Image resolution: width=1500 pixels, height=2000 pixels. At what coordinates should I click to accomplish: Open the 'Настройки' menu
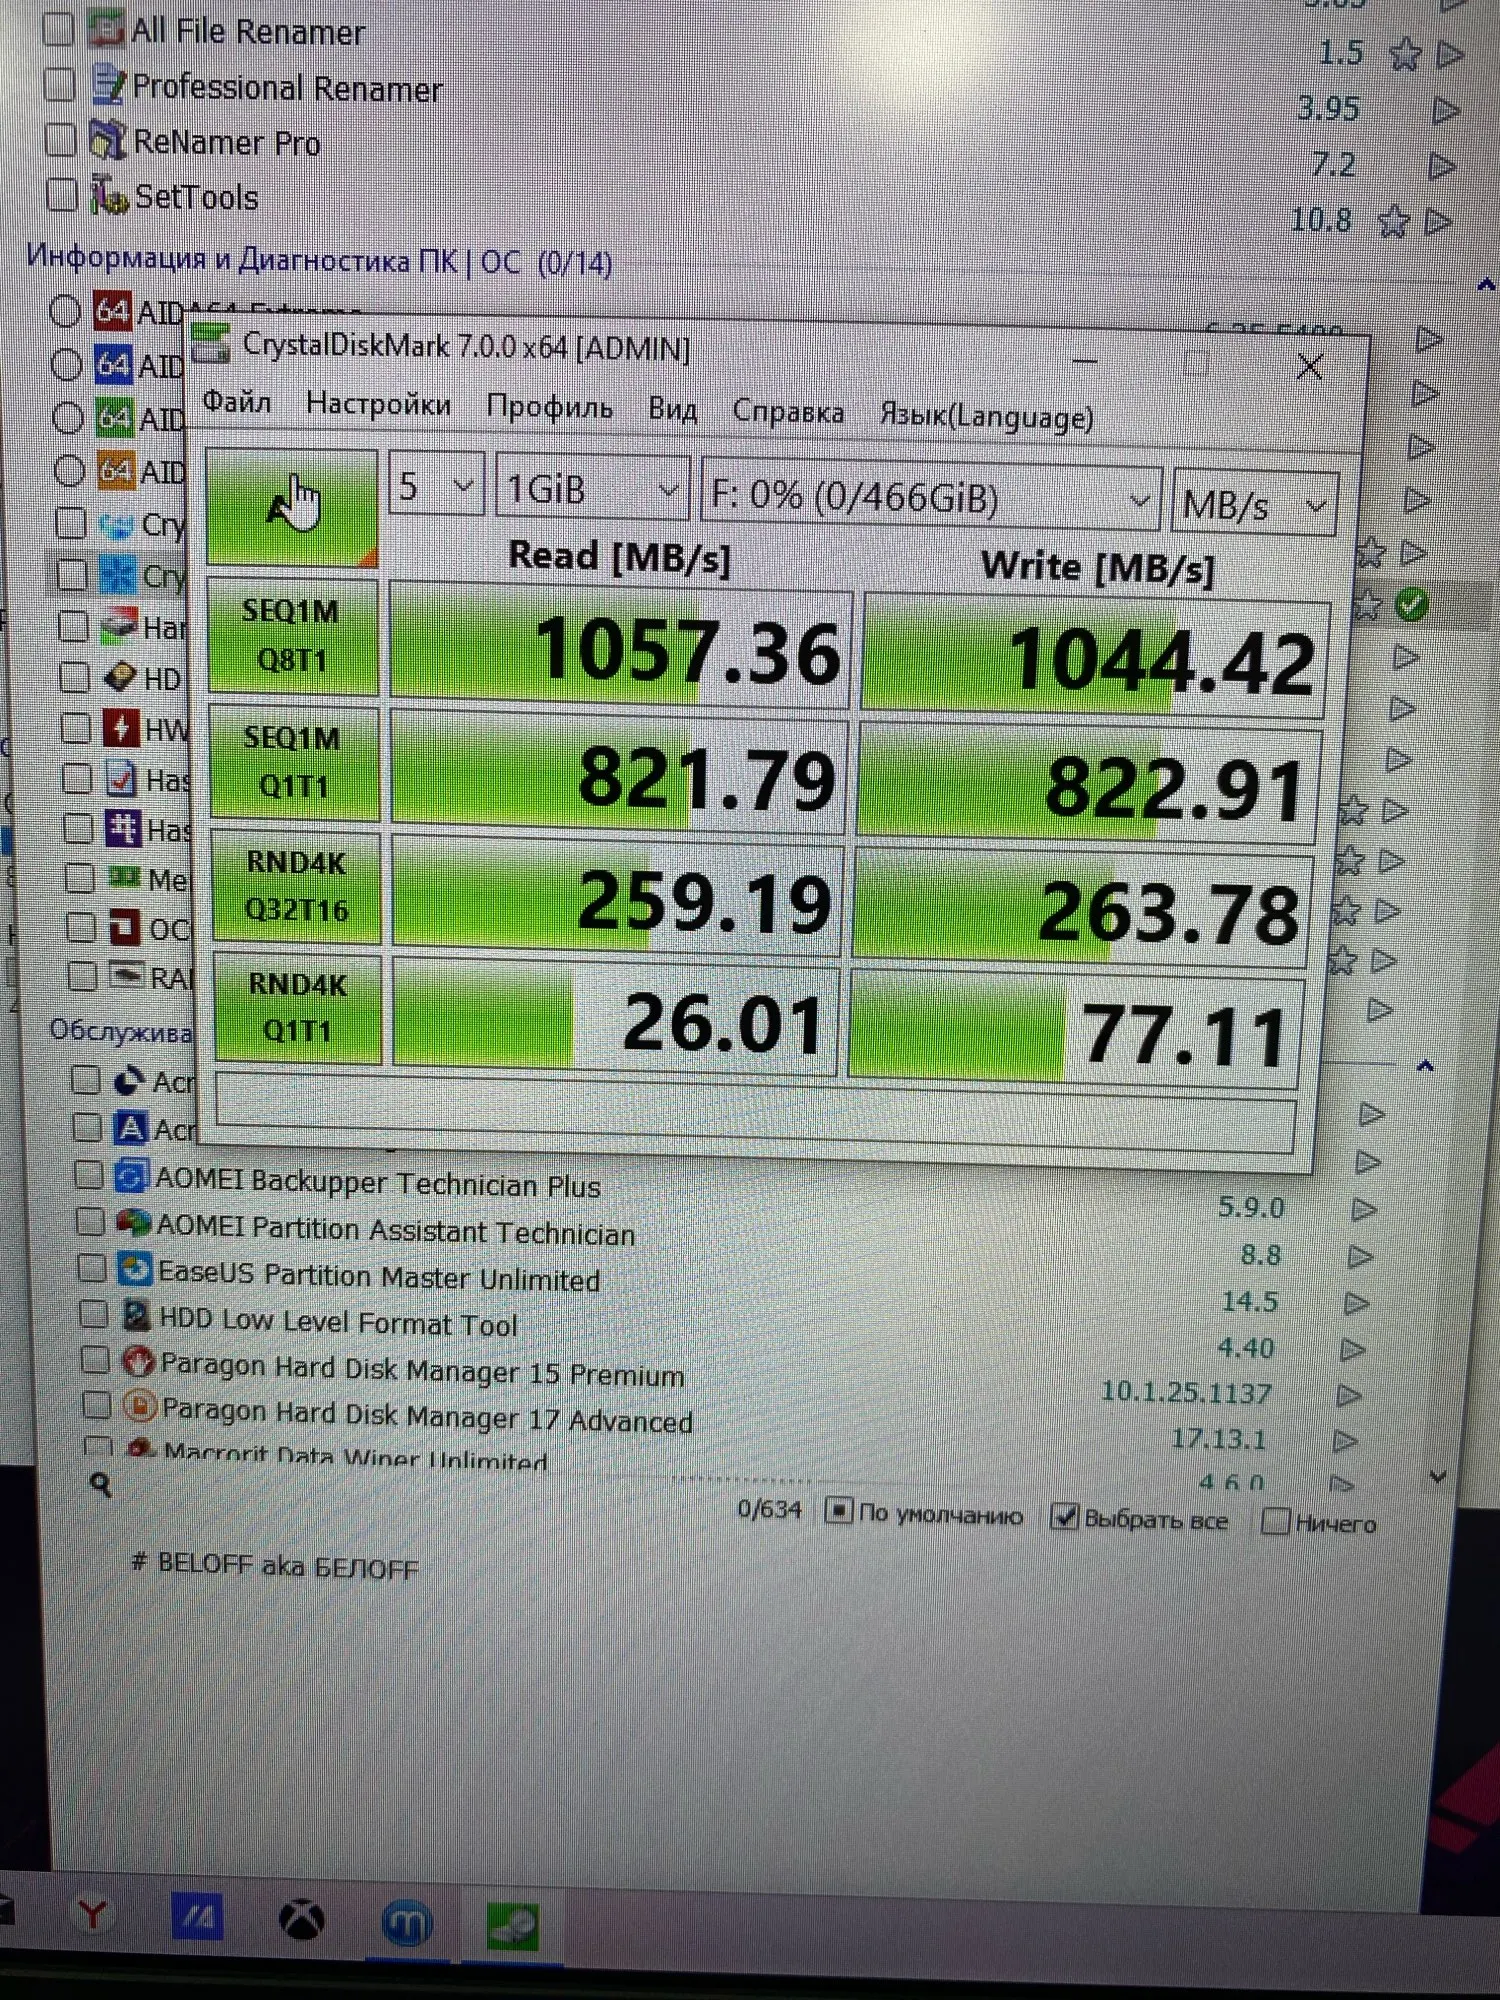pos(379,404)
